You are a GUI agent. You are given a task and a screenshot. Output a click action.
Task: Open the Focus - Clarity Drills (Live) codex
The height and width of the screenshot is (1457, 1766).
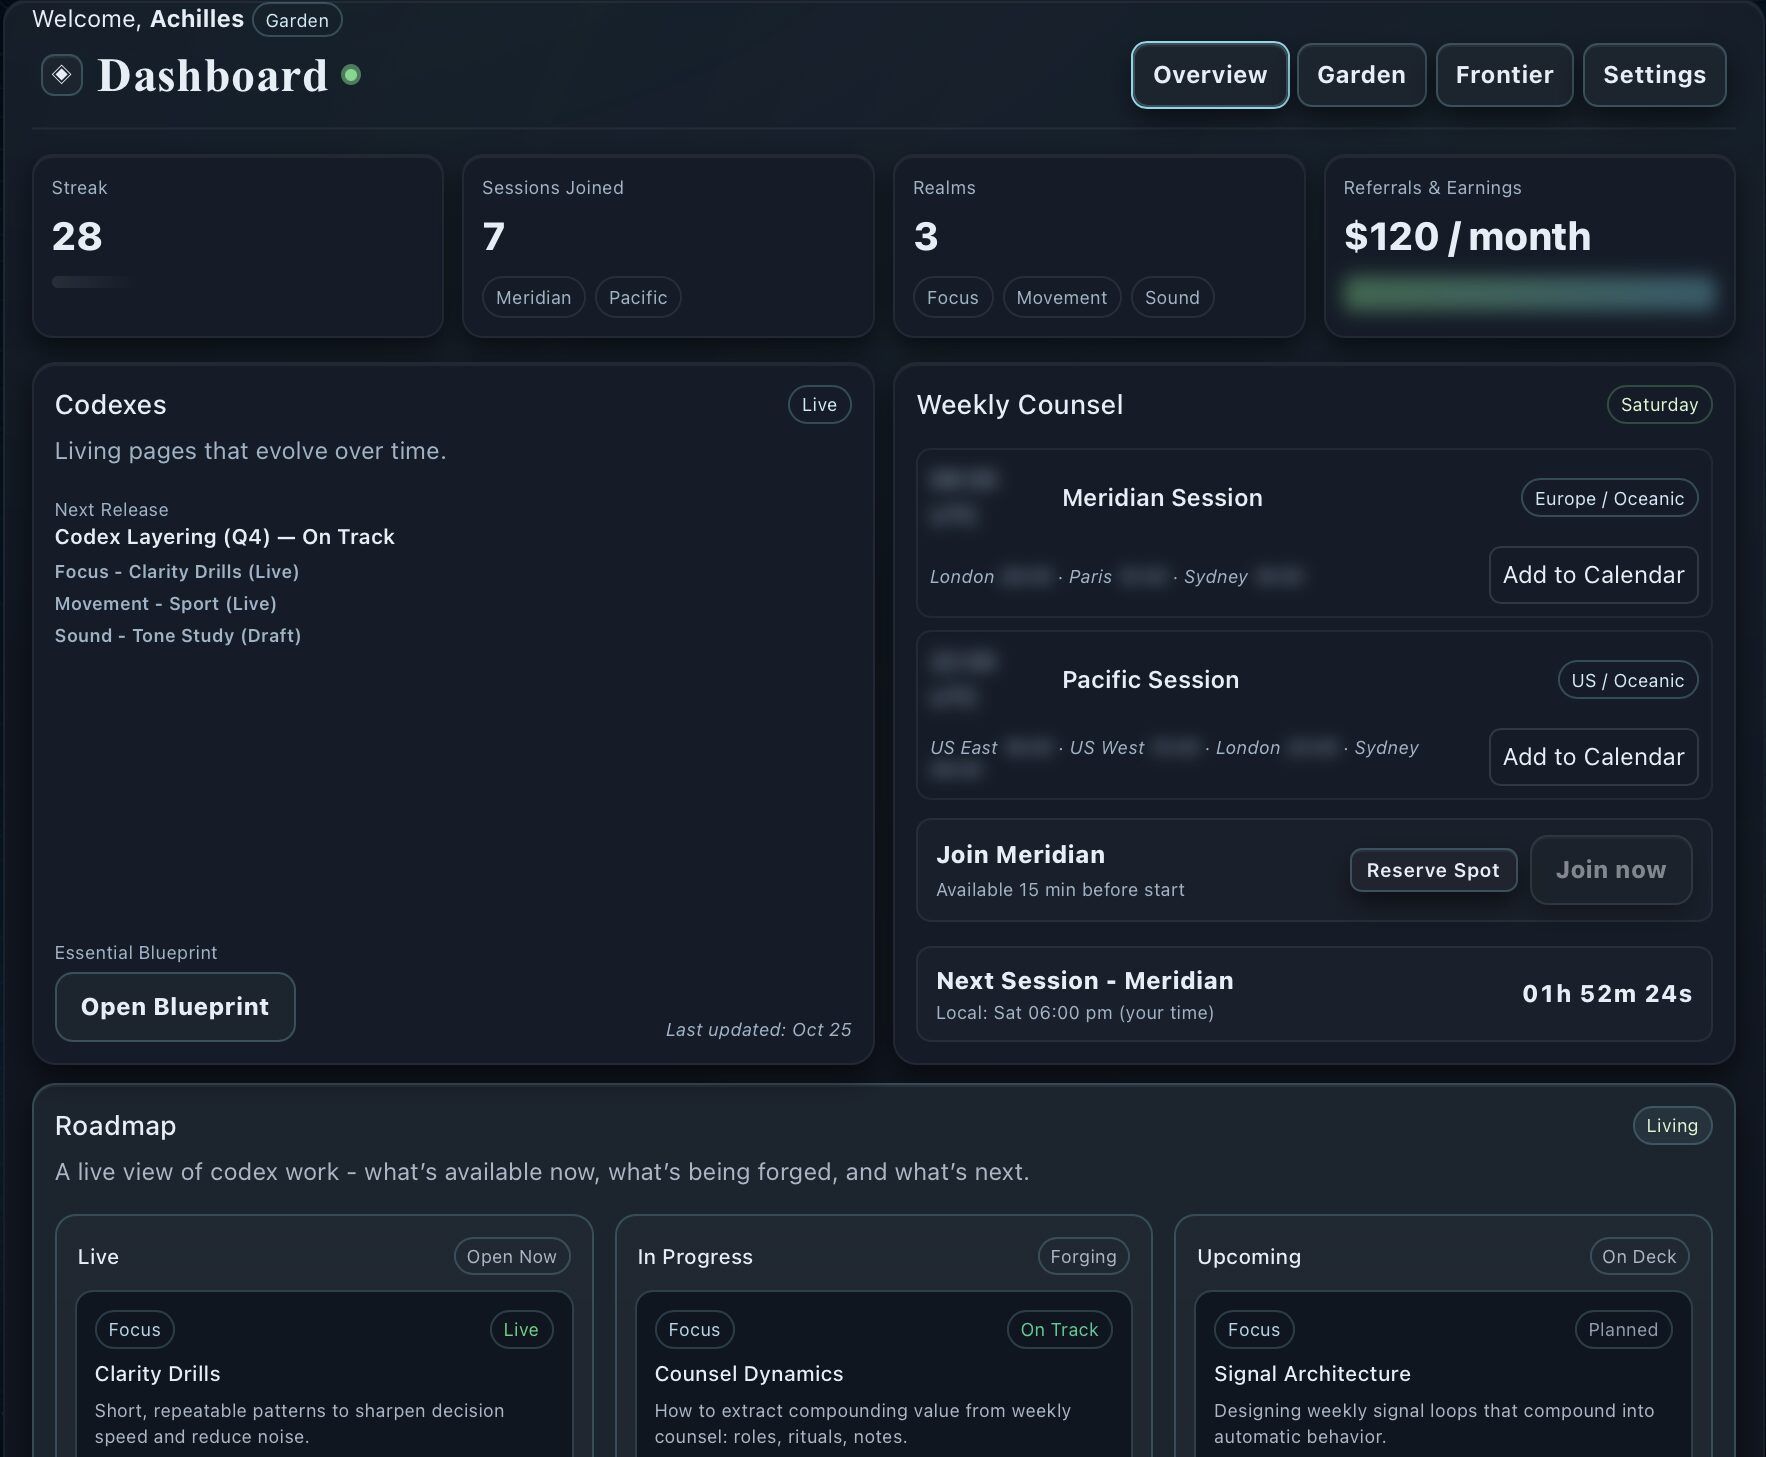coord(177,572)
